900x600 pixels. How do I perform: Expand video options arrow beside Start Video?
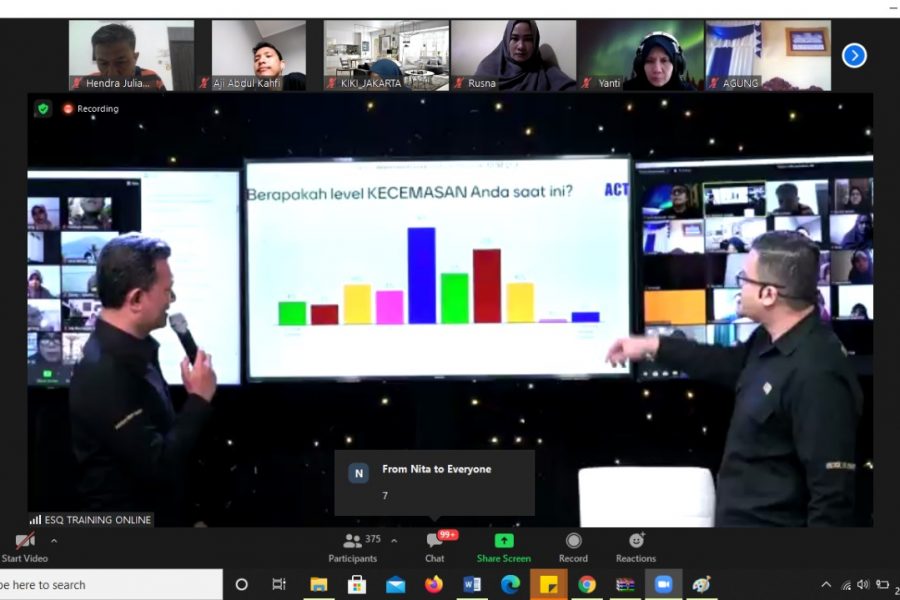(54, 541)
